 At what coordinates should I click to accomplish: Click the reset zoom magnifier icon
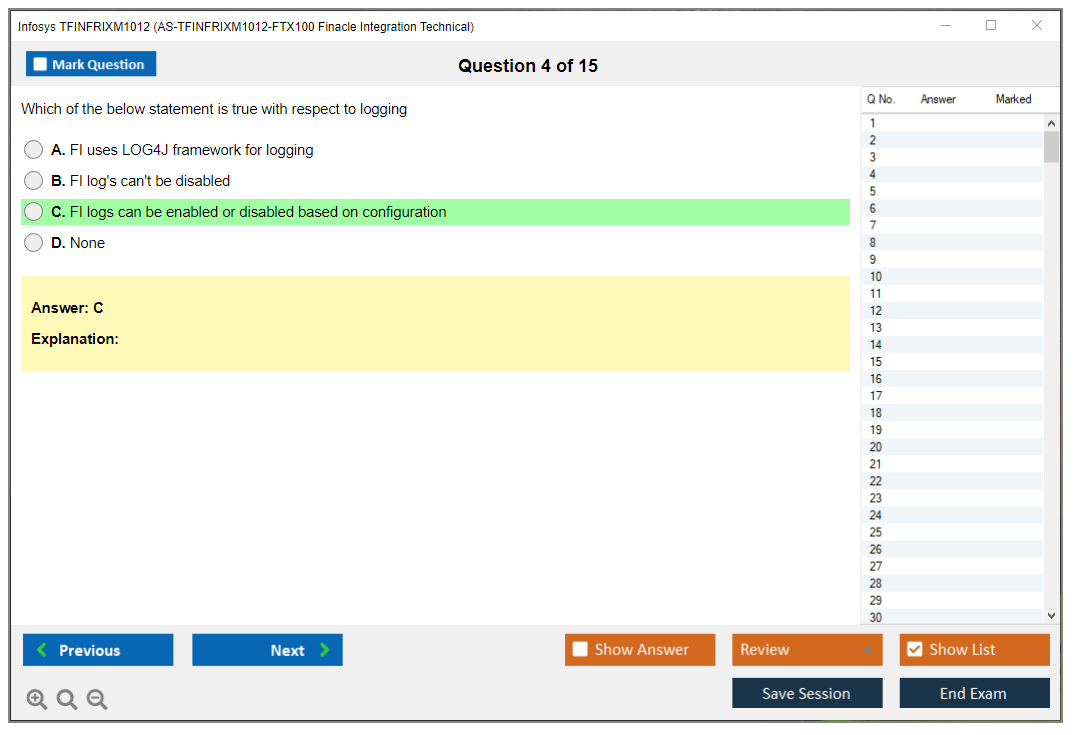[67, 699]
